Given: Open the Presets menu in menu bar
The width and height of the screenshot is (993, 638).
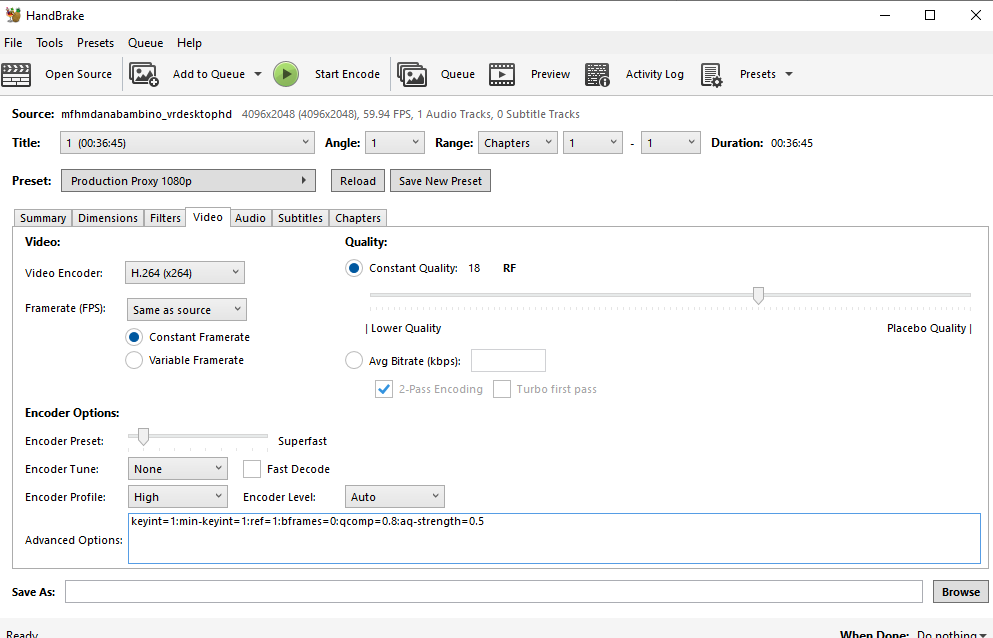Looking at the screenshot, I should (96, 42).
